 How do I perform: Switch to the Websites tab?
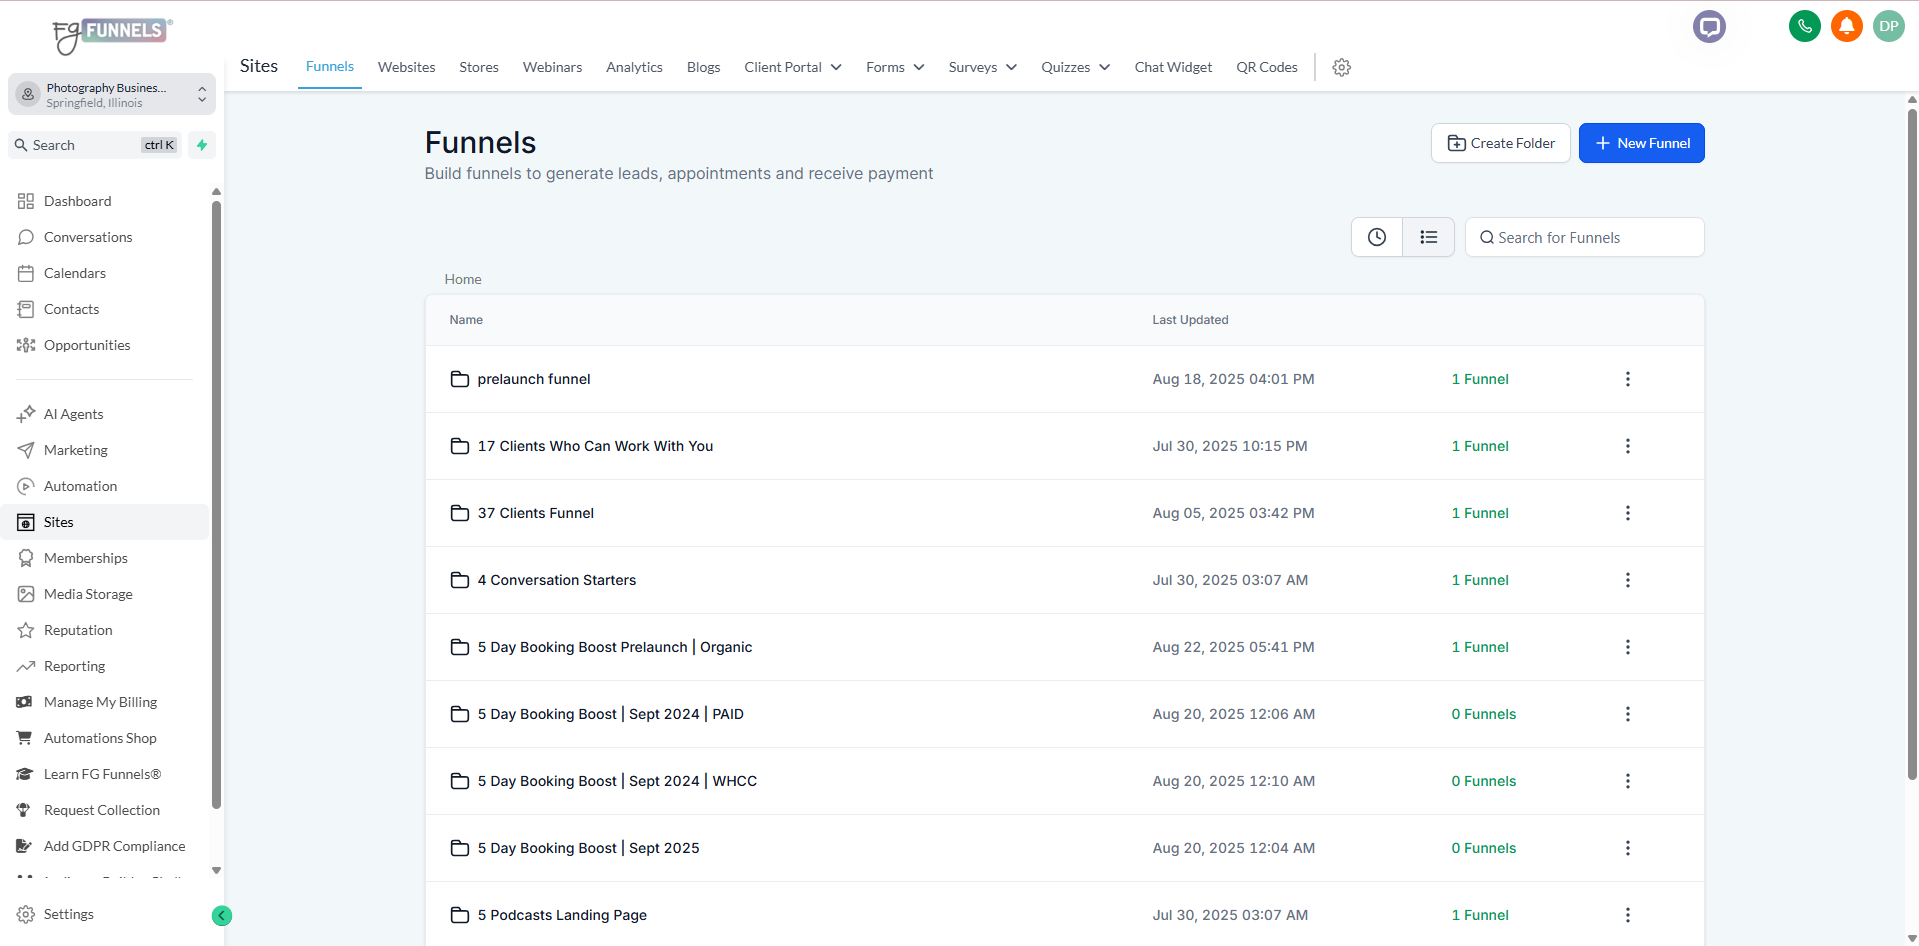click(406, 67)
